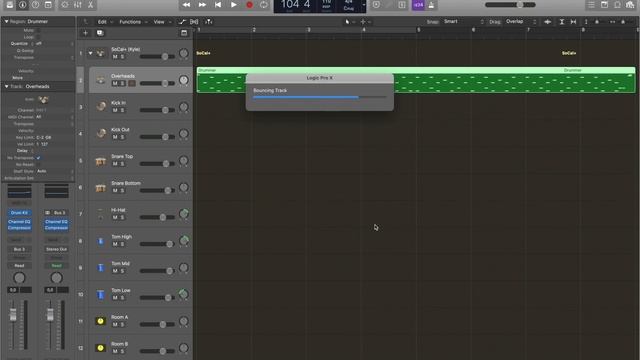The image size is (640, 360).
Task: Enable the region Mute checkbox
Action: click(38, 30)
